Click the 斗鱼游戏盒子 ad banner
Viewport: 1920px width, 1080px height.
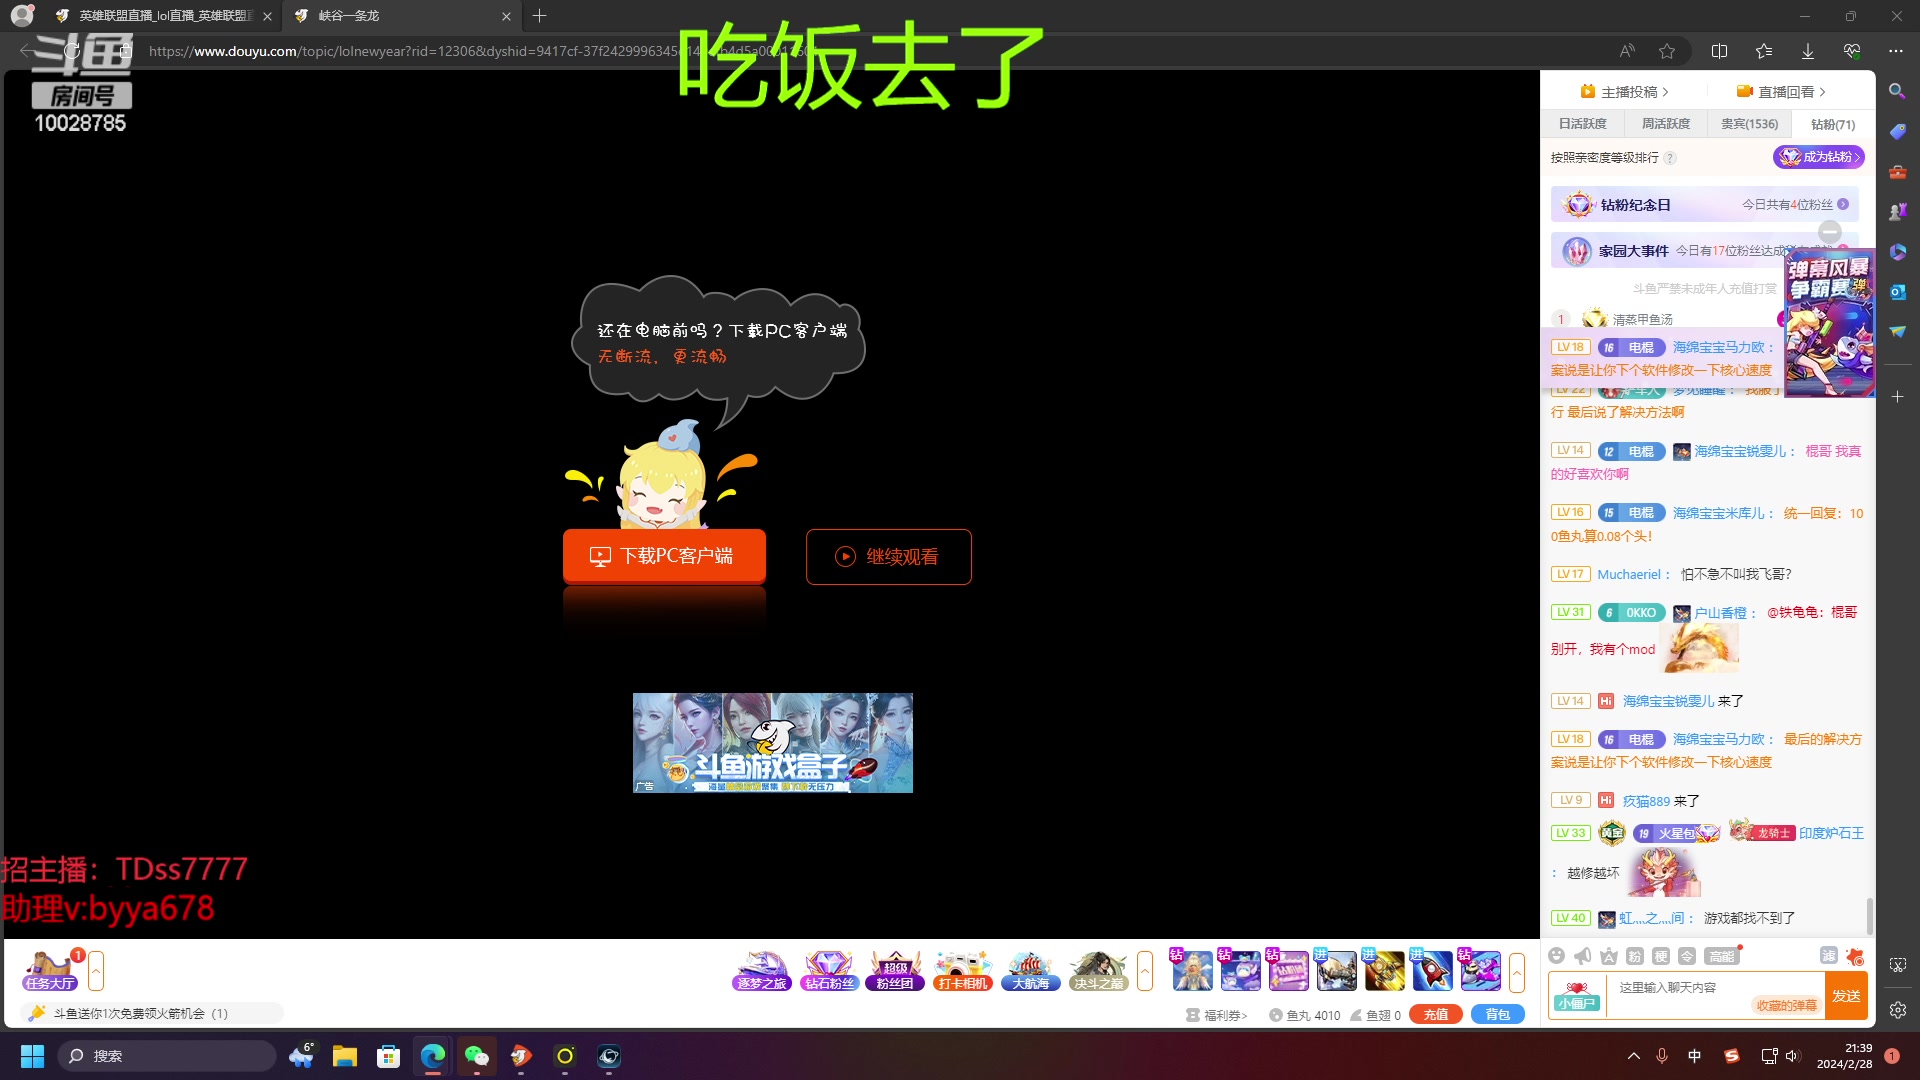pyautogui.click(x=772, y=743)
